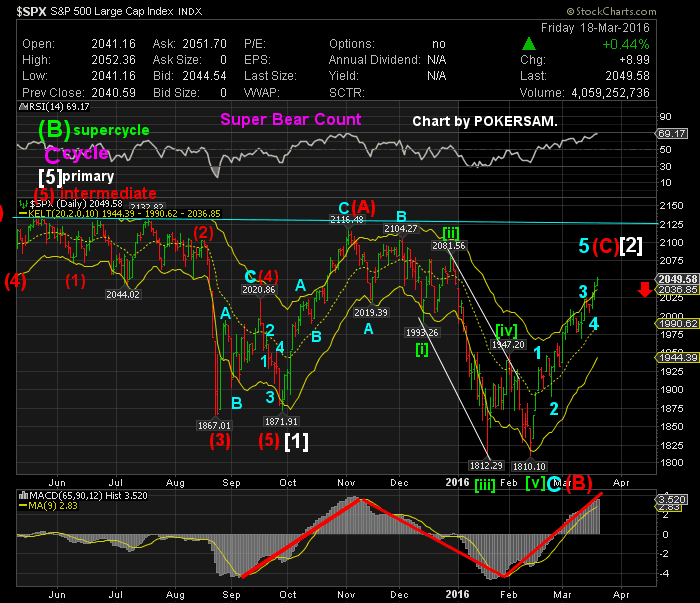Screen dimensions: 700x603
Task: Click the white [2] wave label at right
Action: coord(632,246)
